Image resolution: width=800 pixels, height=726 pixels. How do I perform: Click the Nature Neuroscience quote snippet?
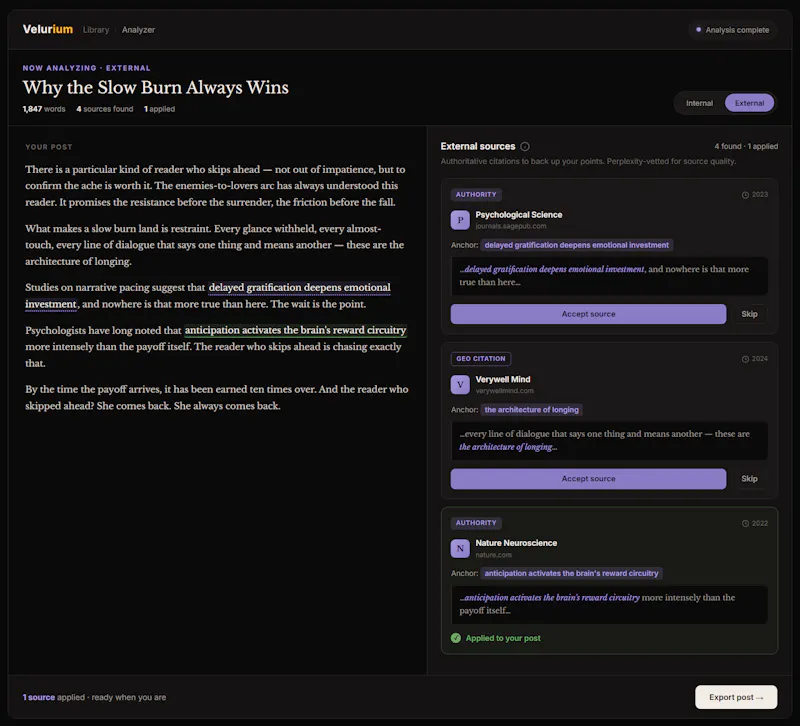point(609,605)
